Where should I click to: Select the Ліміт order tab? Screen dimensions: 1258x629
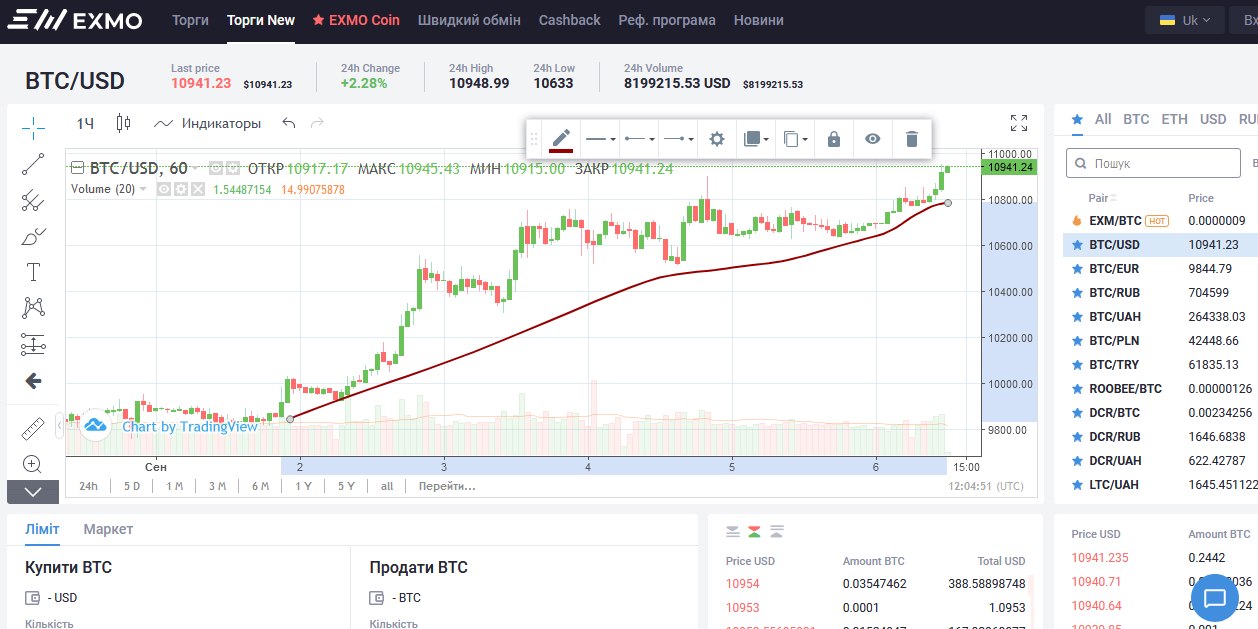pyautogui.click(x=42, y=529)
